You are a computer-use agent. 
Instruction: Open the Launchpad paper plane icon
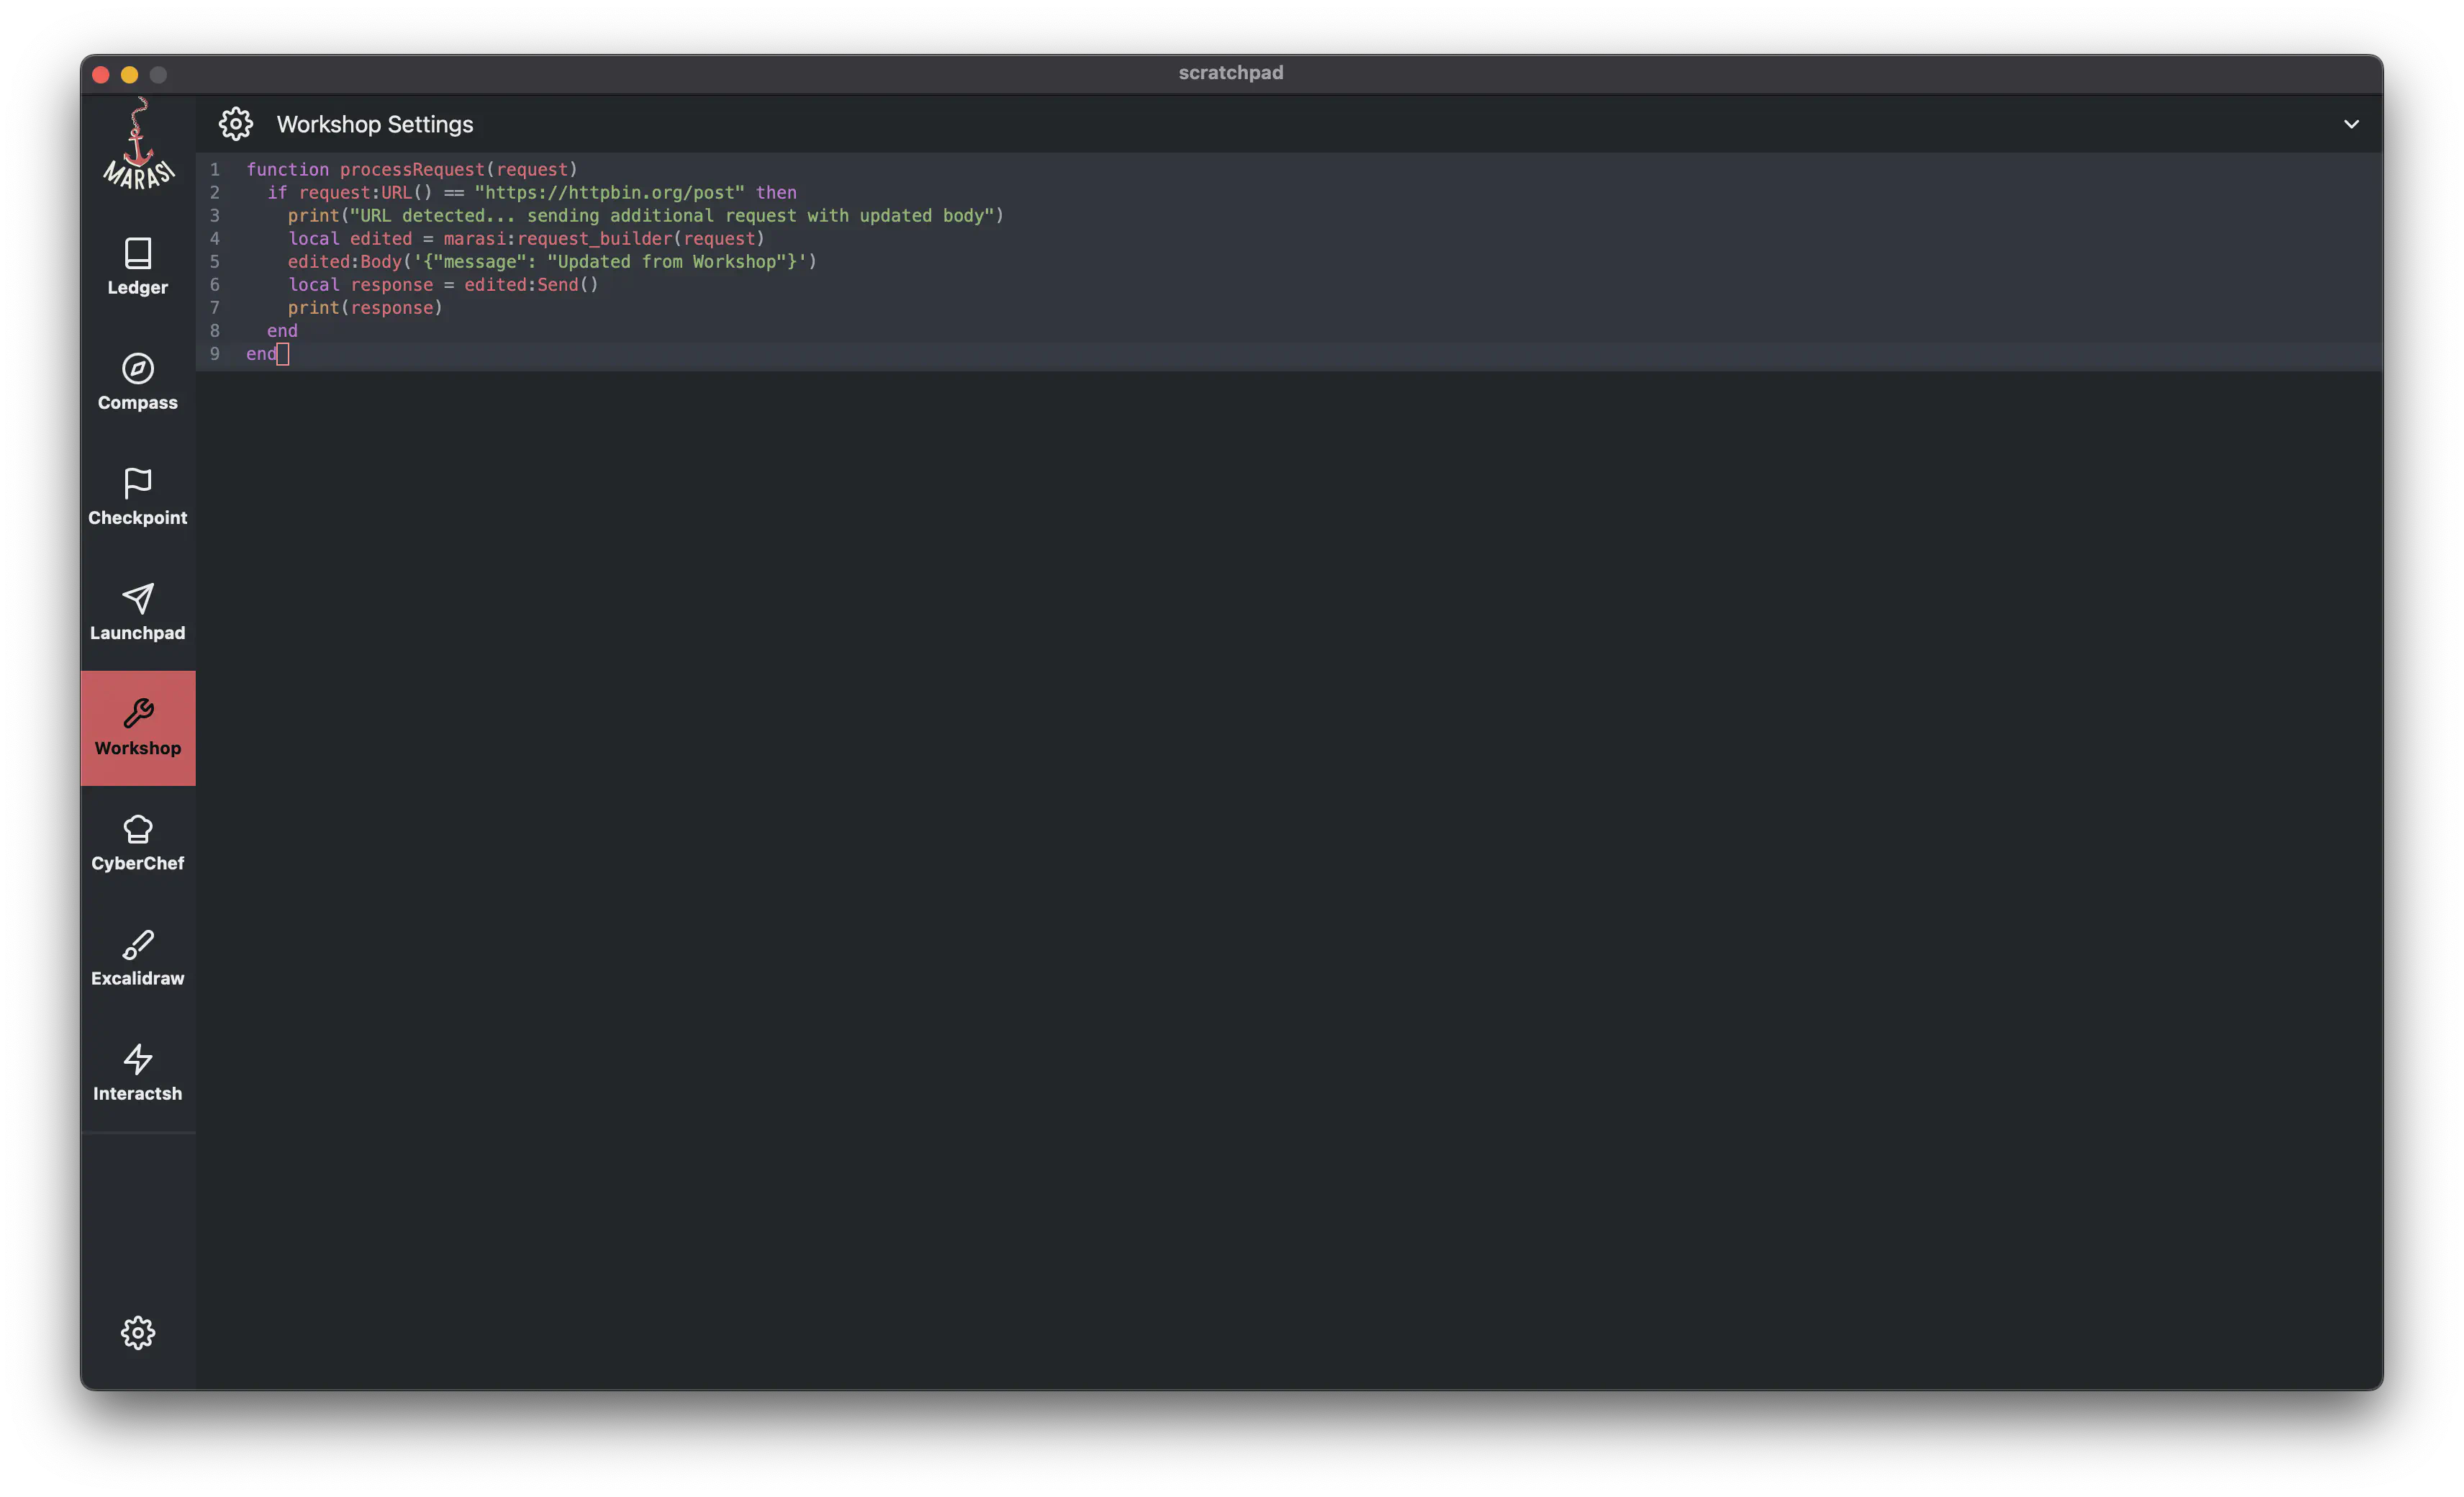(x=138, y=599)
